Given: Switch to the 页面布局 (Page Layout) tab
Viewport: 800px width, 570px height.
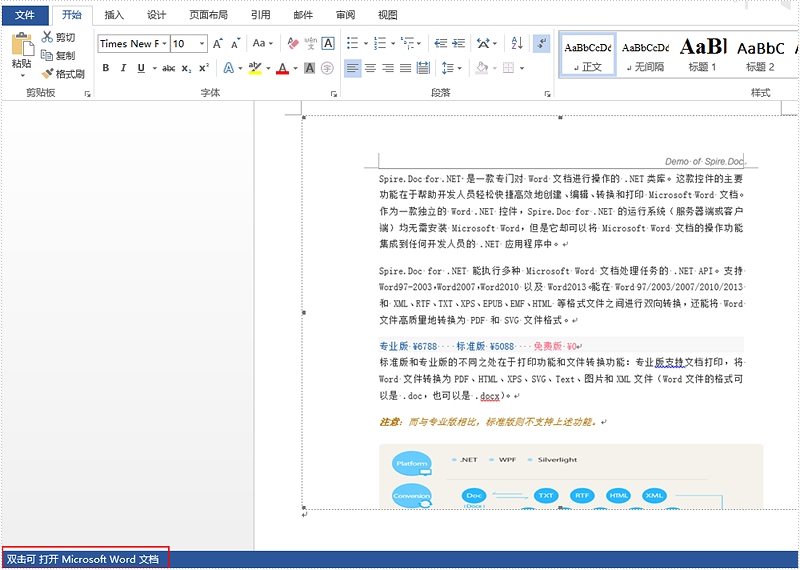Looking at the screenshot, I should pyautogui.click(x=208, y=15).
